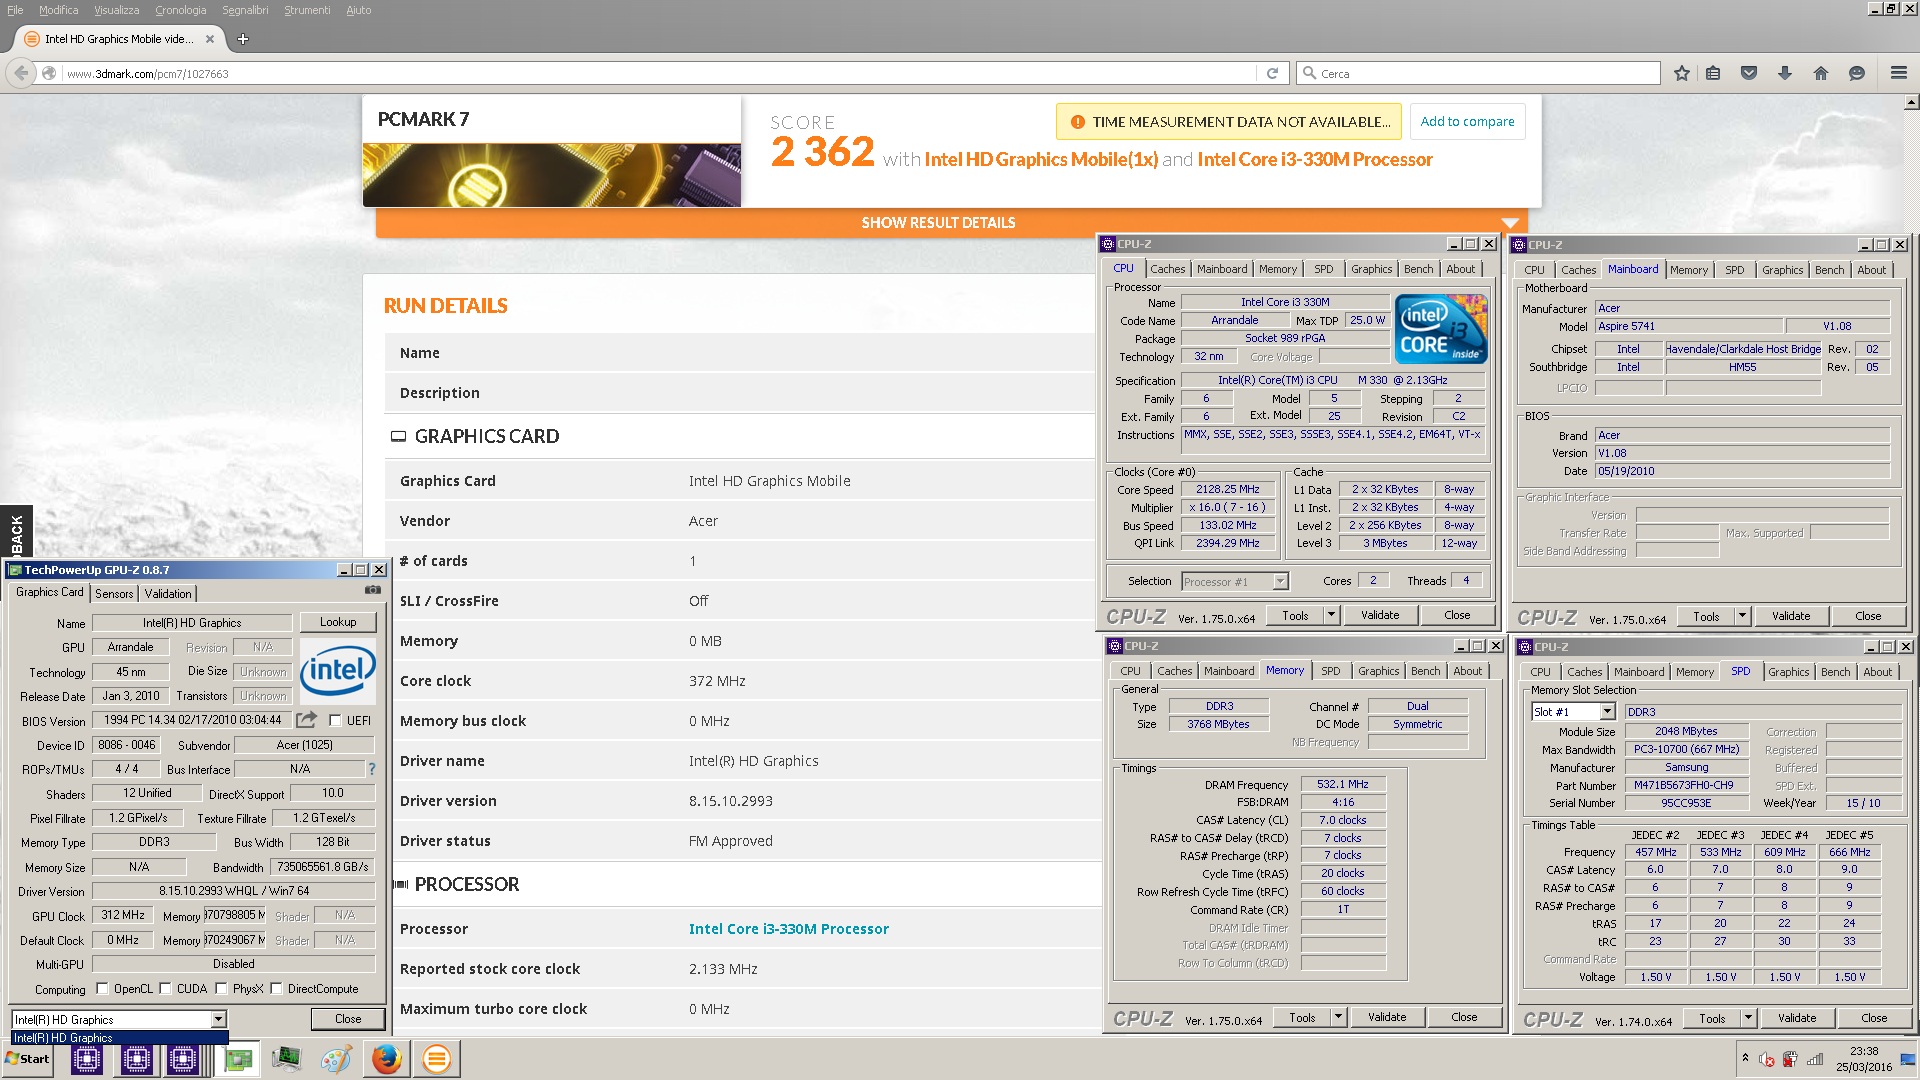Click Intel HD Graphics Mobile(1x) score link
Image resolution: width=1920 pixels, height=1080 pixels.
point(1041,159)
